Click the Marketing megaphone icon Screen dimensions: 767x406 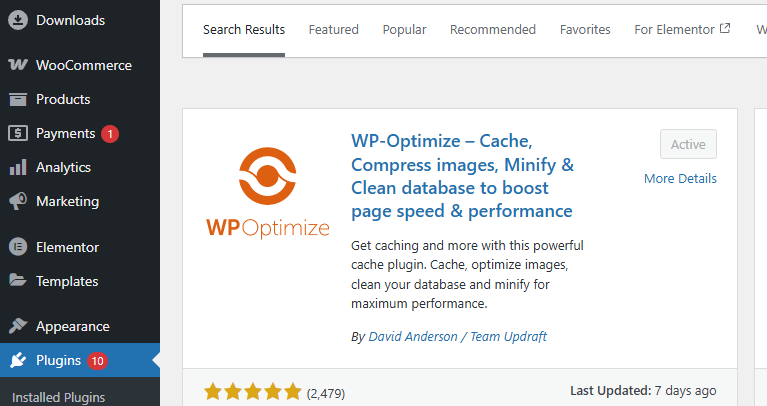(x=18, y=201)
